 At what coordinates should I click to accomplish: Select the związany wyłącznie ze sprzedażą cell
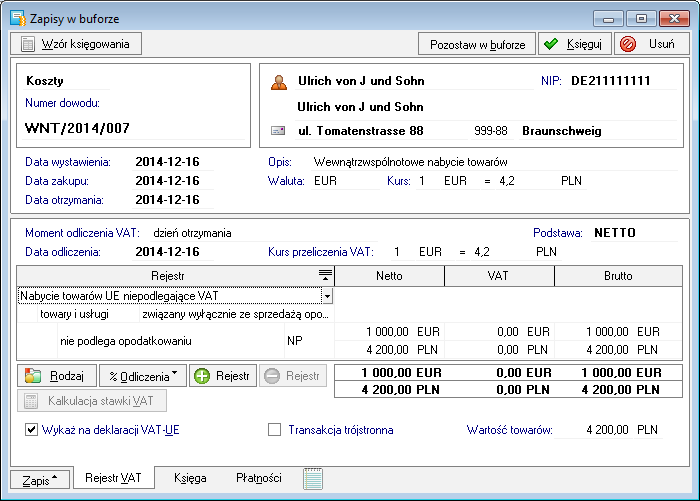click(236, 314)
